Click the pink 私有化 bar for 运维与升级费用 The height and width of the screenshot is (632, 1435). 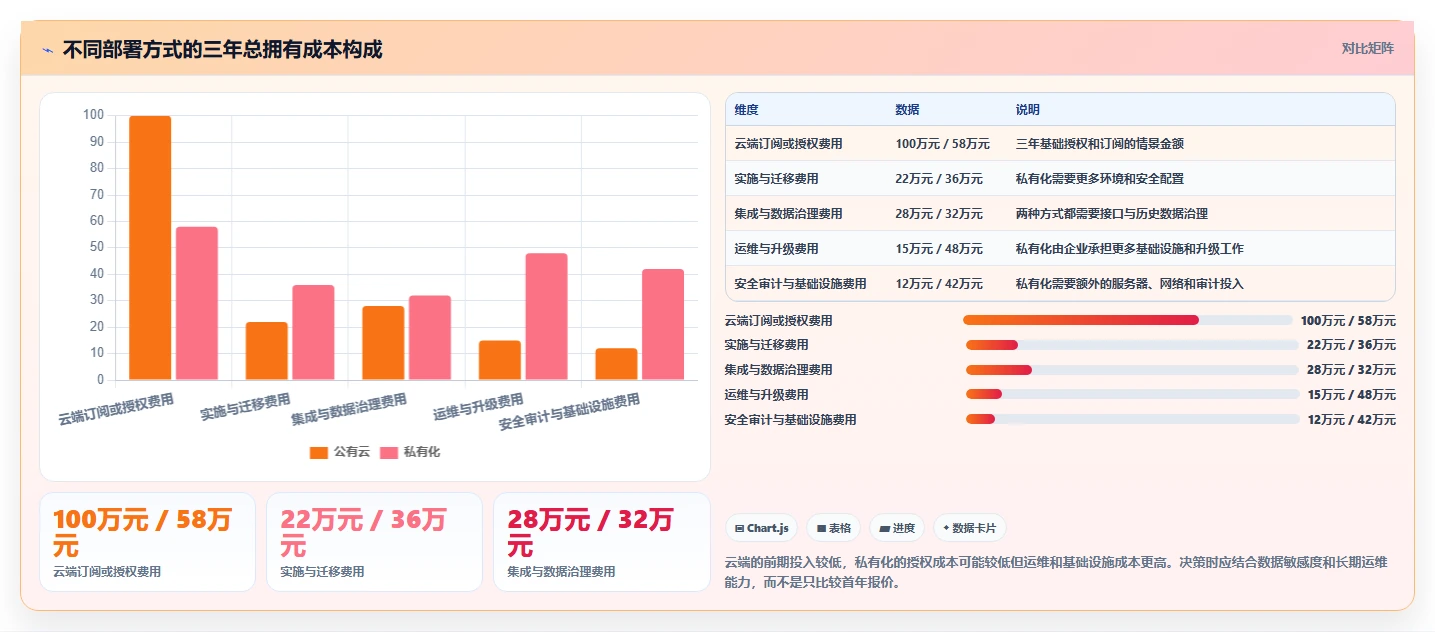[546, 317]
